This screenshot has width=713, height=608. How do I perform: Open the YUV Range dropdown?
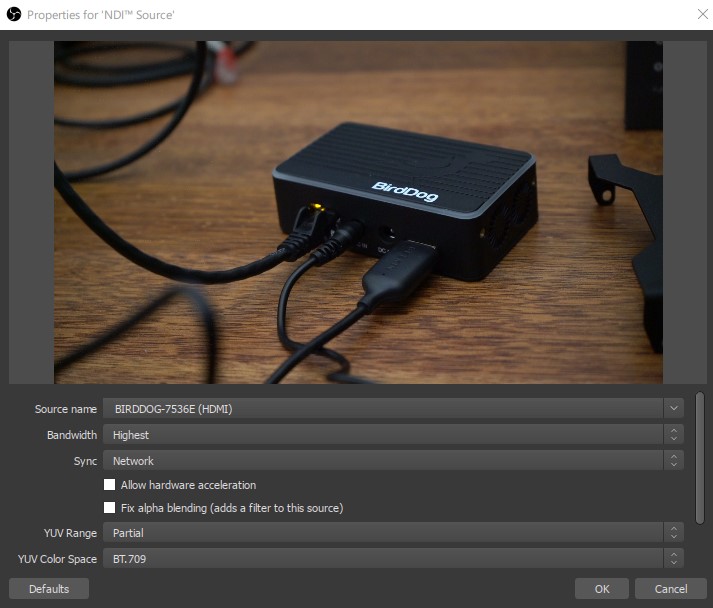pos(393,533)
